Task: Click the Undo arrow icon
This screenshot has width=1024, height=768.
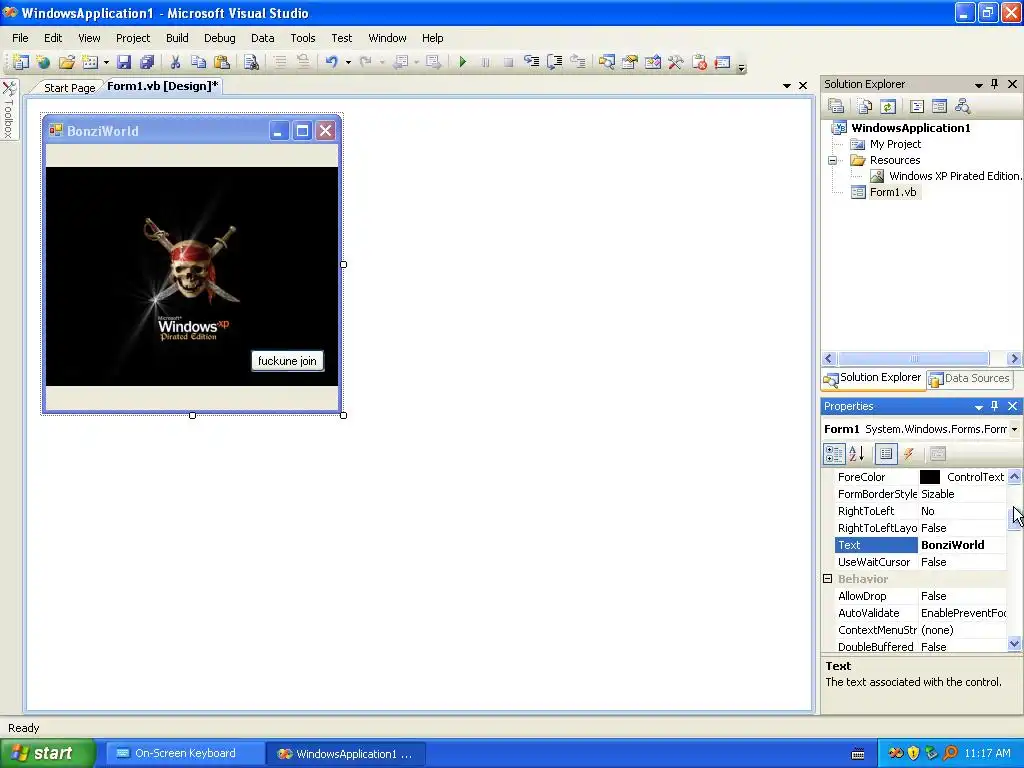Action: coord(332,62)
